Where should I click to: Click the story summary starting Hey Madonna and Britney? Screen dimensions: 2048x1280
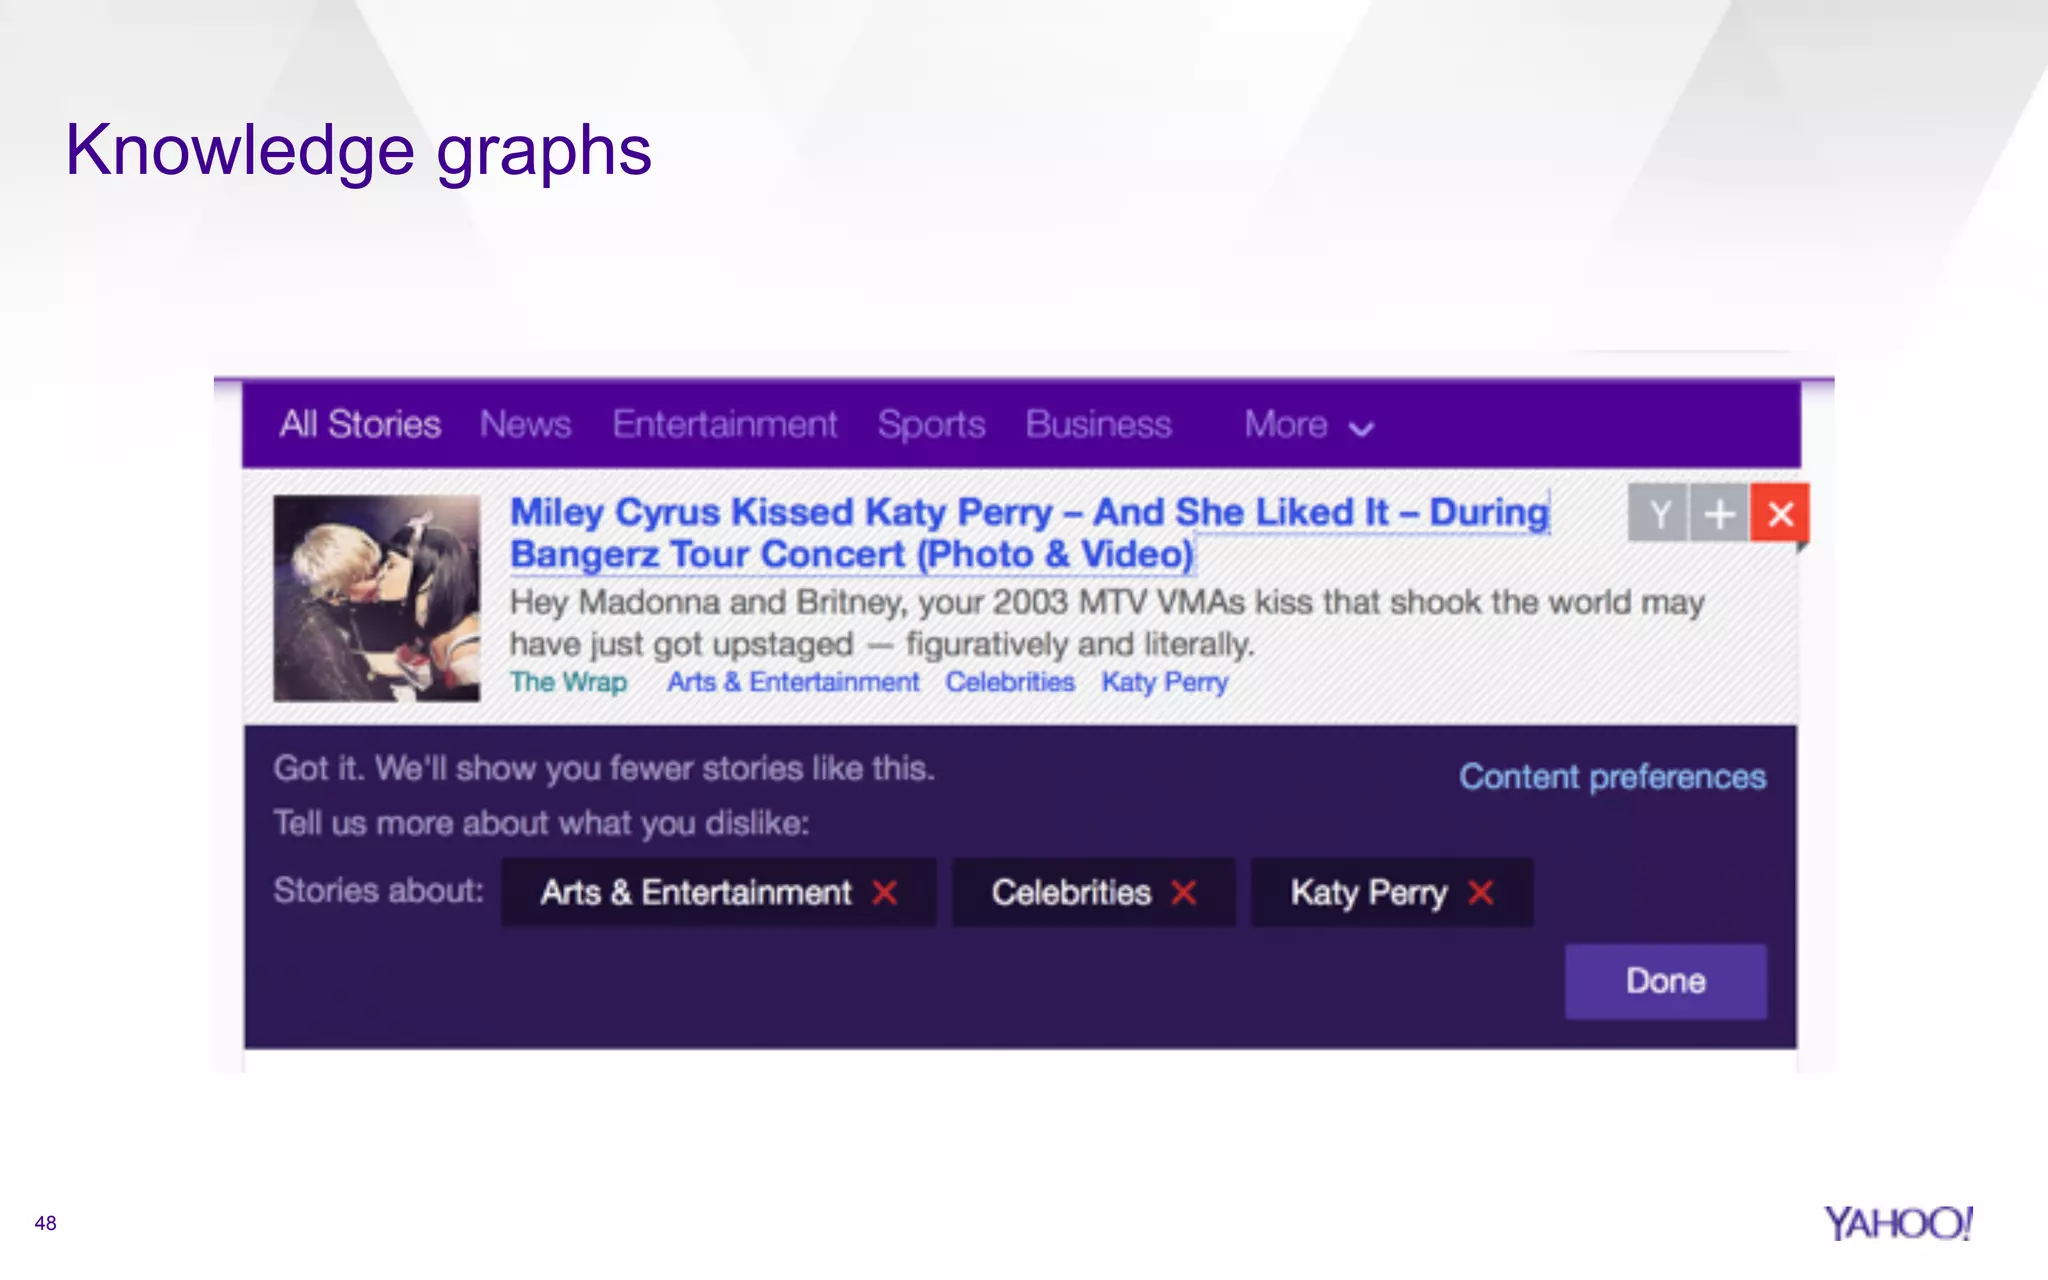[1107, 623]
